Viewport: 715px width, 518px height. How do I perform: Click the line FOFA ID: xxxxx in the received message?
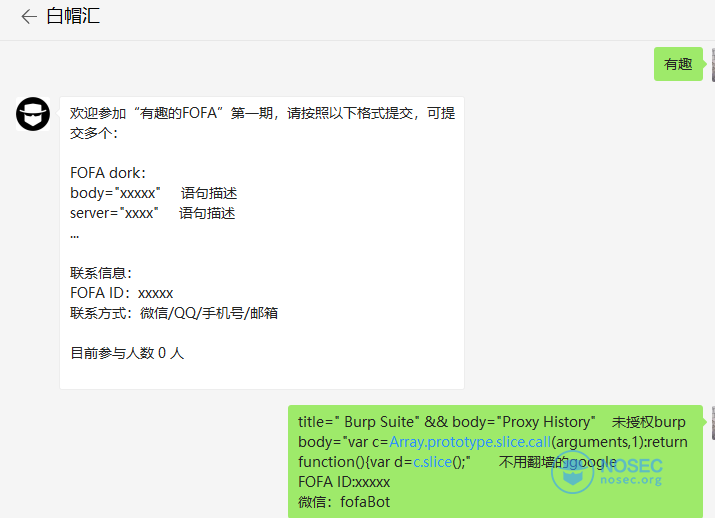point(122,293)
